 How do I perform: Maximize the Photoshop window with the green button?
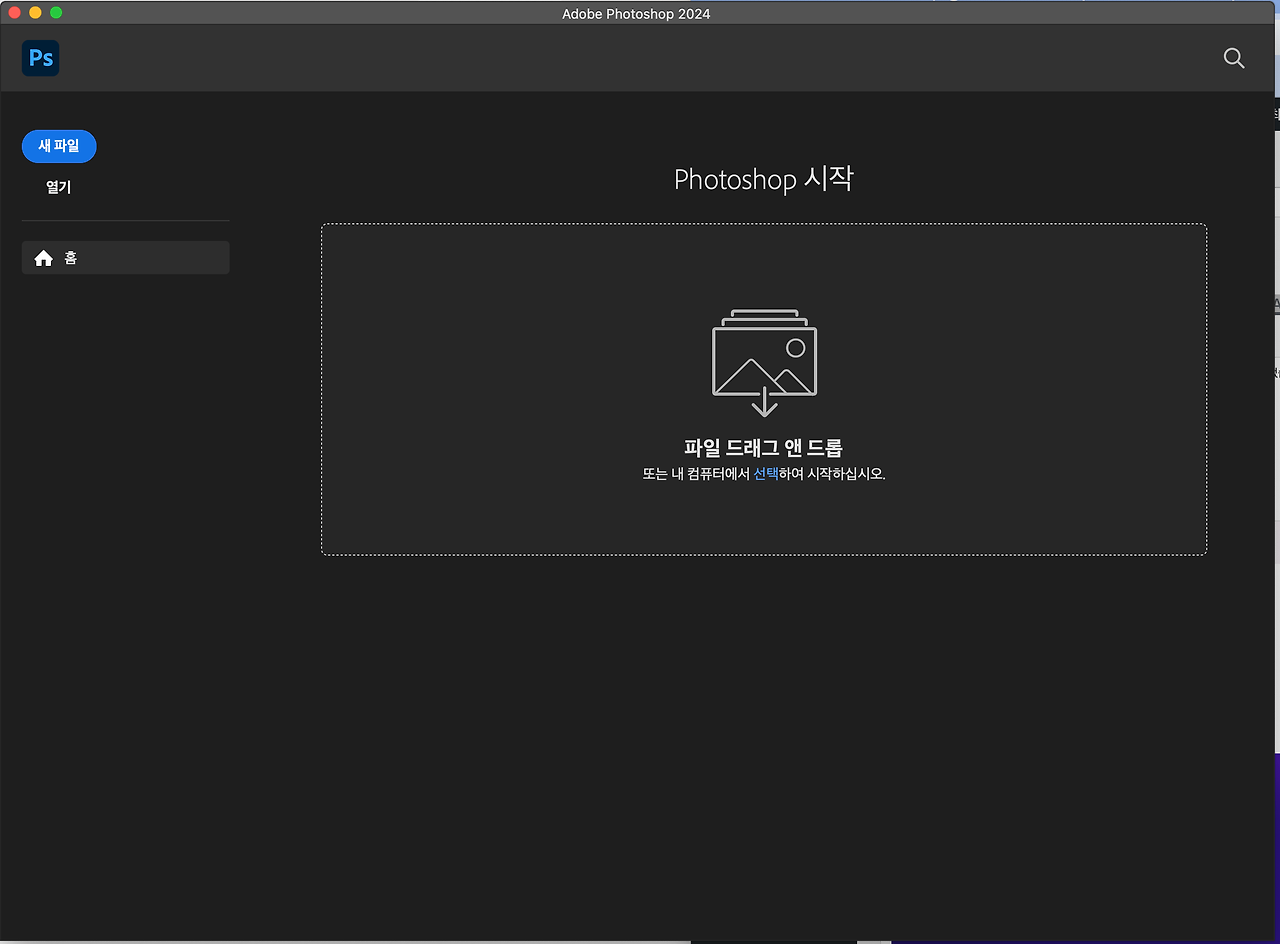(x=56, y=12)
